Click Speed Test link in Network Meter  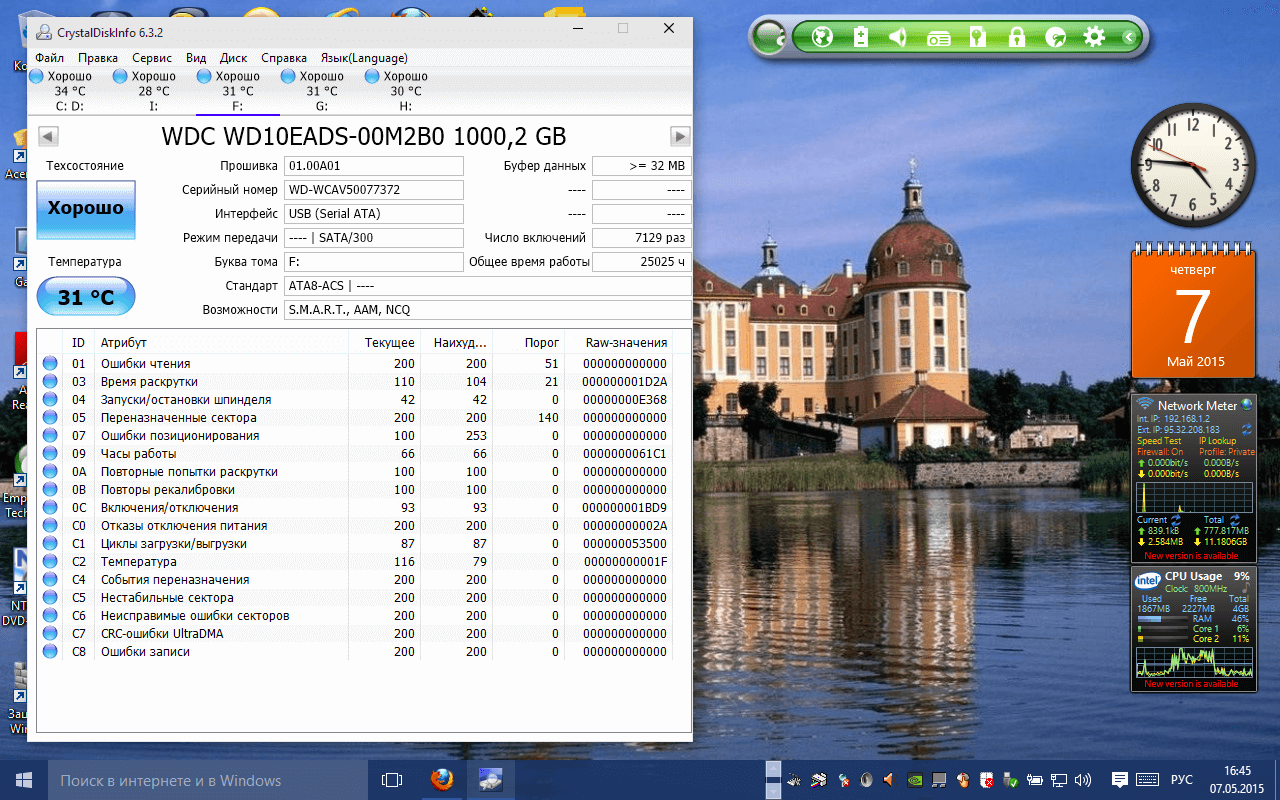(1157, 441)
